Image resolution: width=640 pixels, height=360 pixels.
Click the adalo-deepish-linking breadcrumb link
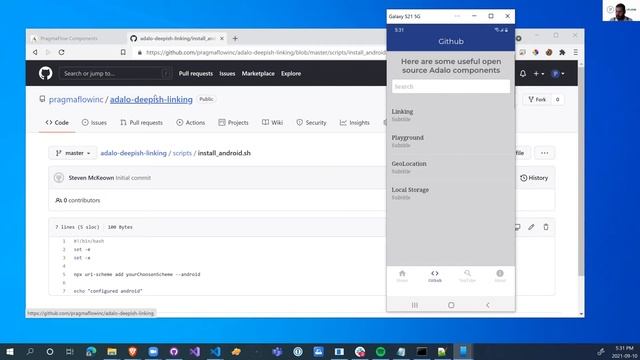point(133,153)
